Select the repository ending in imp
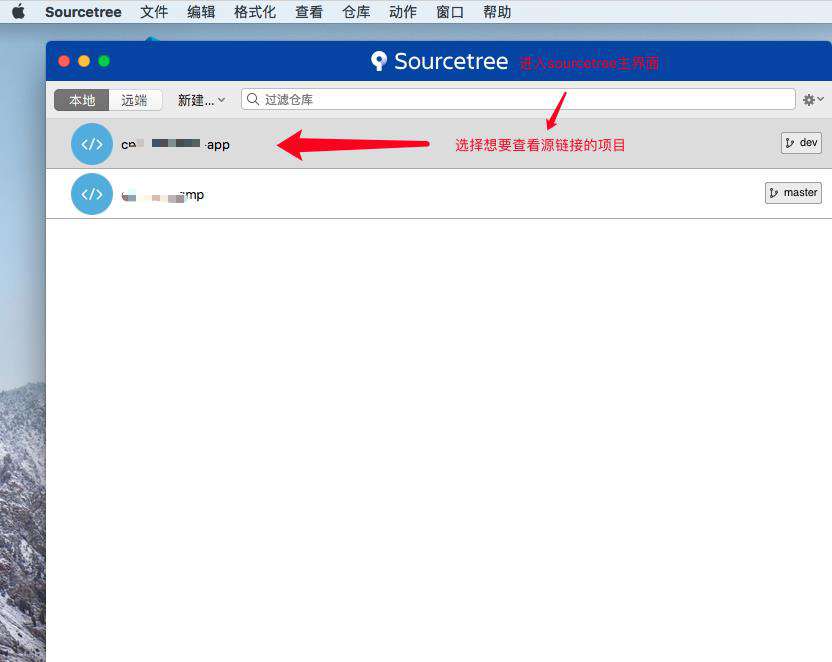The height and width of the screenshot is (662, 832). tap(439, 194)
